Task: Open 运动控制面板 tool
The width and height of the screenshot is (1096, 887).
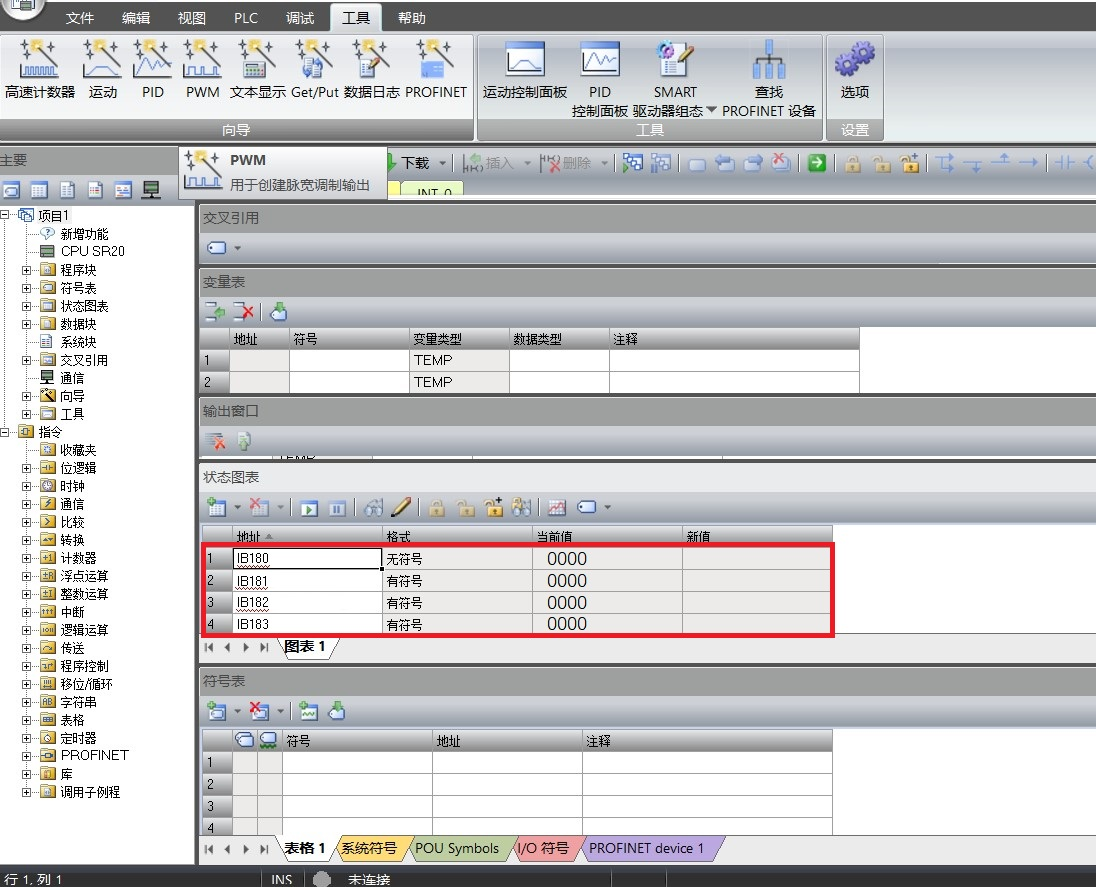Action: click(x=524, y=70)
